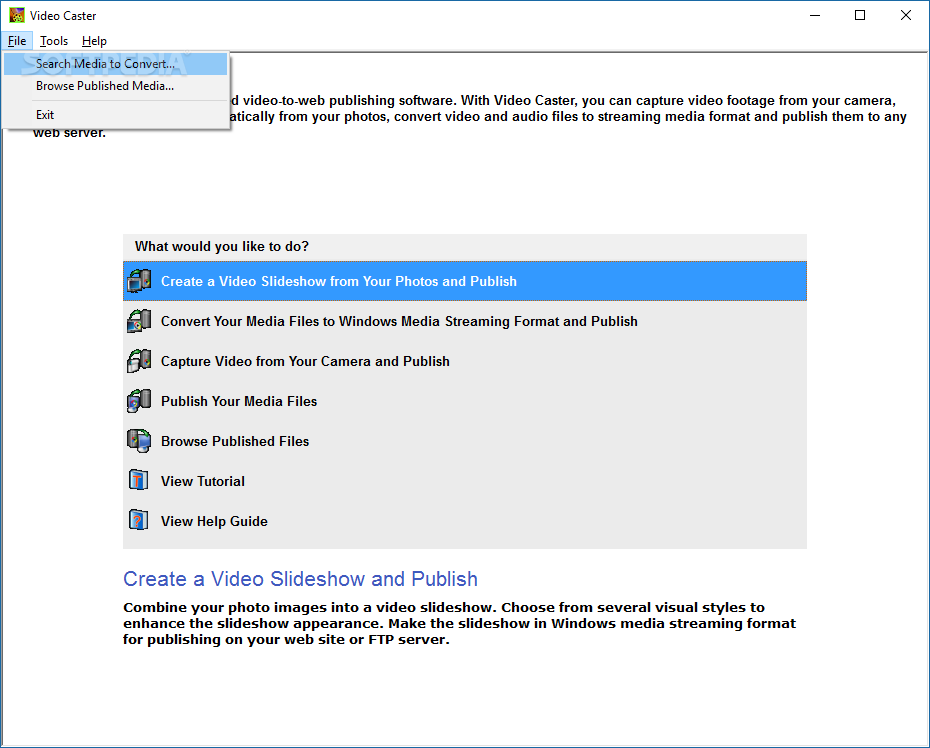
Task: Click the browse icon beside Browse Published Files
Action: [139, 441]
